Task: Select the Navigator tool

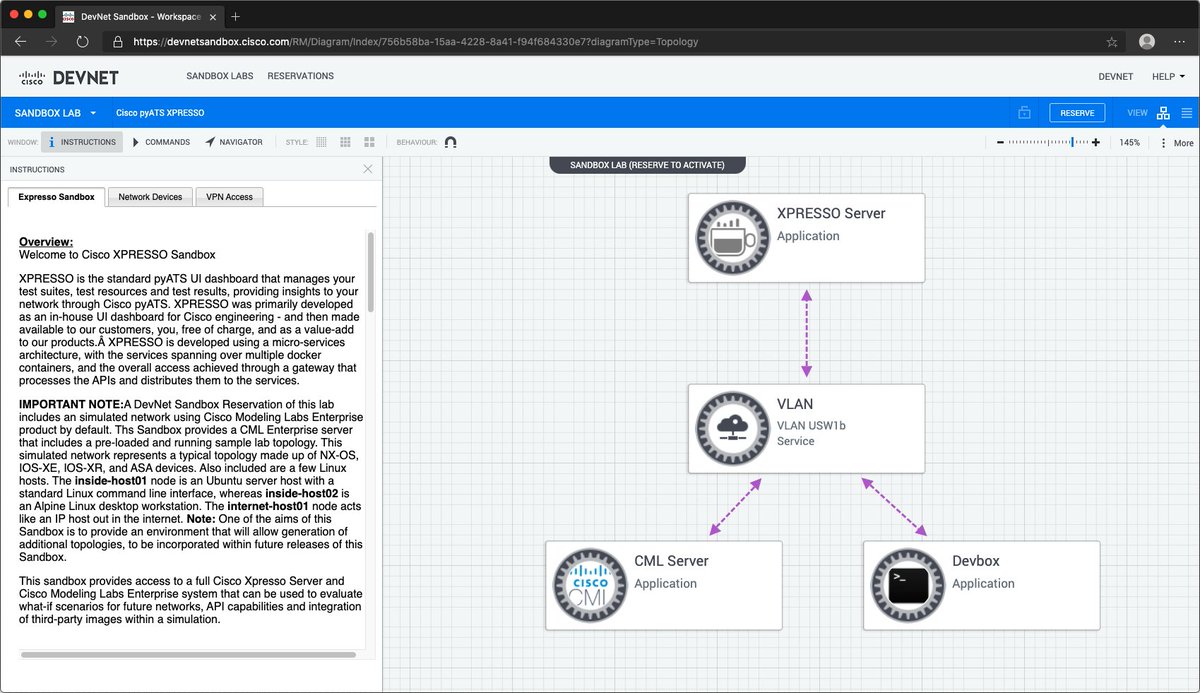Action: pyautogui.click(x=234, y=142)
